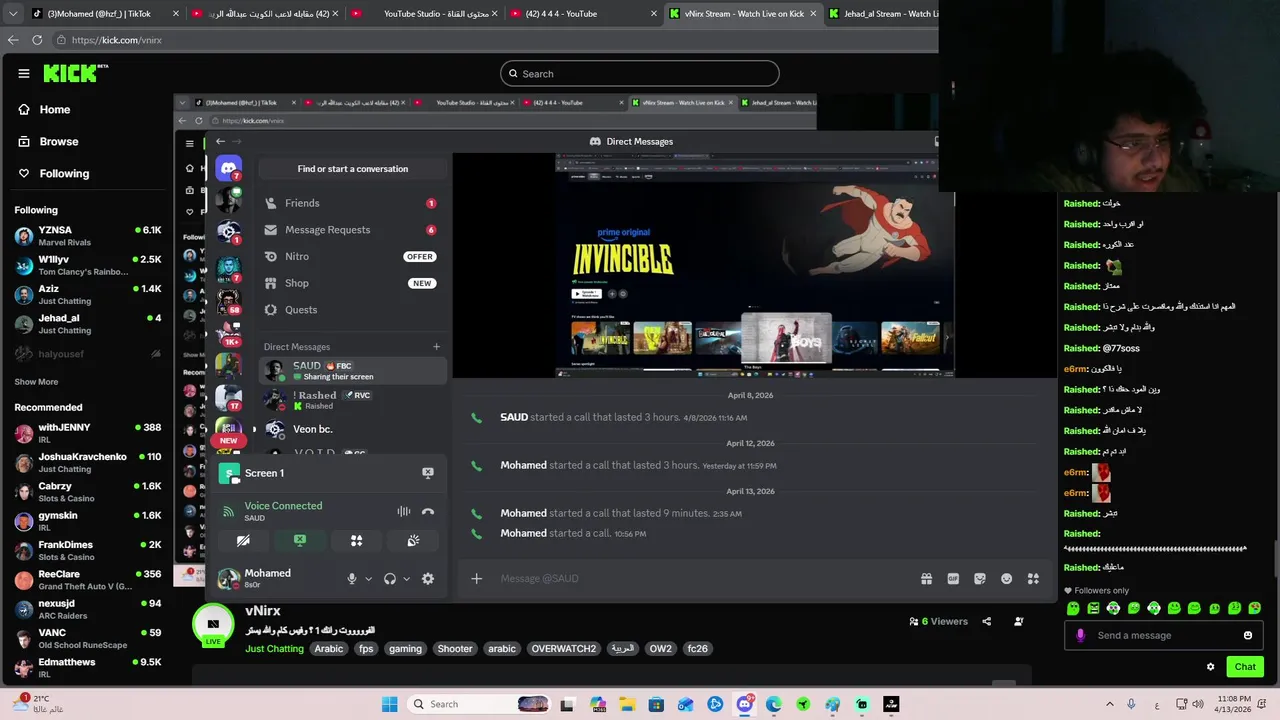Image resolution: width=1280 pixels, height=720 pixels.
Task: Click the vNirx streamer avatar
Action: pyautogui.click(x=213, y=624)
